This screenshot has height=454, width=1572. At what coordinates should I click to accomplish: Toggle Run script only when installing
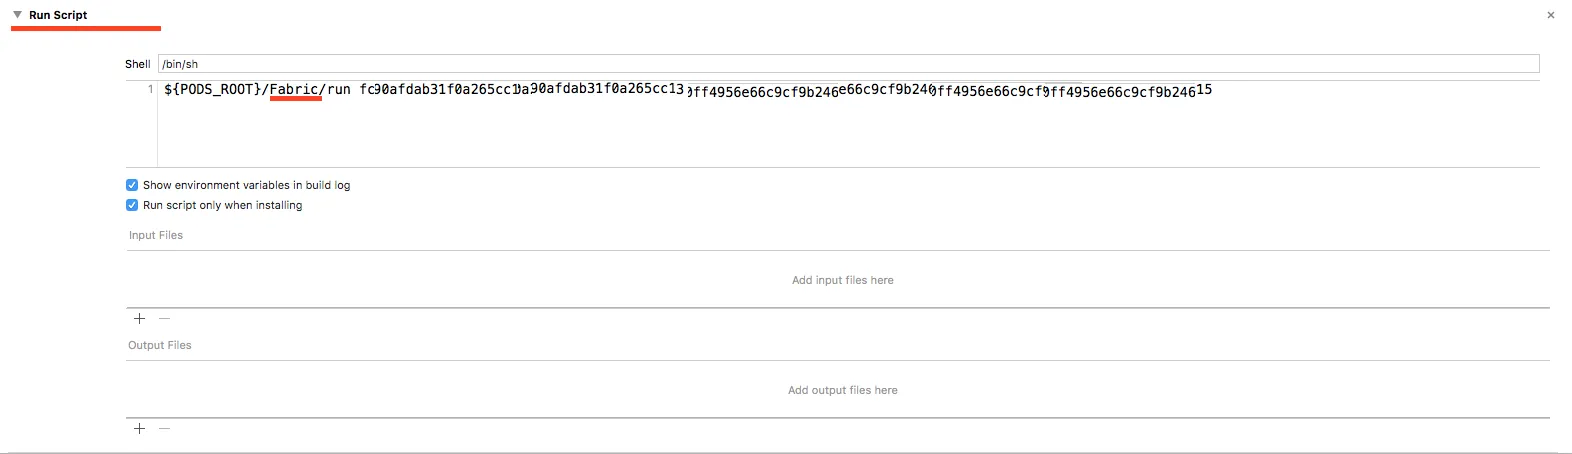(132, 205)
